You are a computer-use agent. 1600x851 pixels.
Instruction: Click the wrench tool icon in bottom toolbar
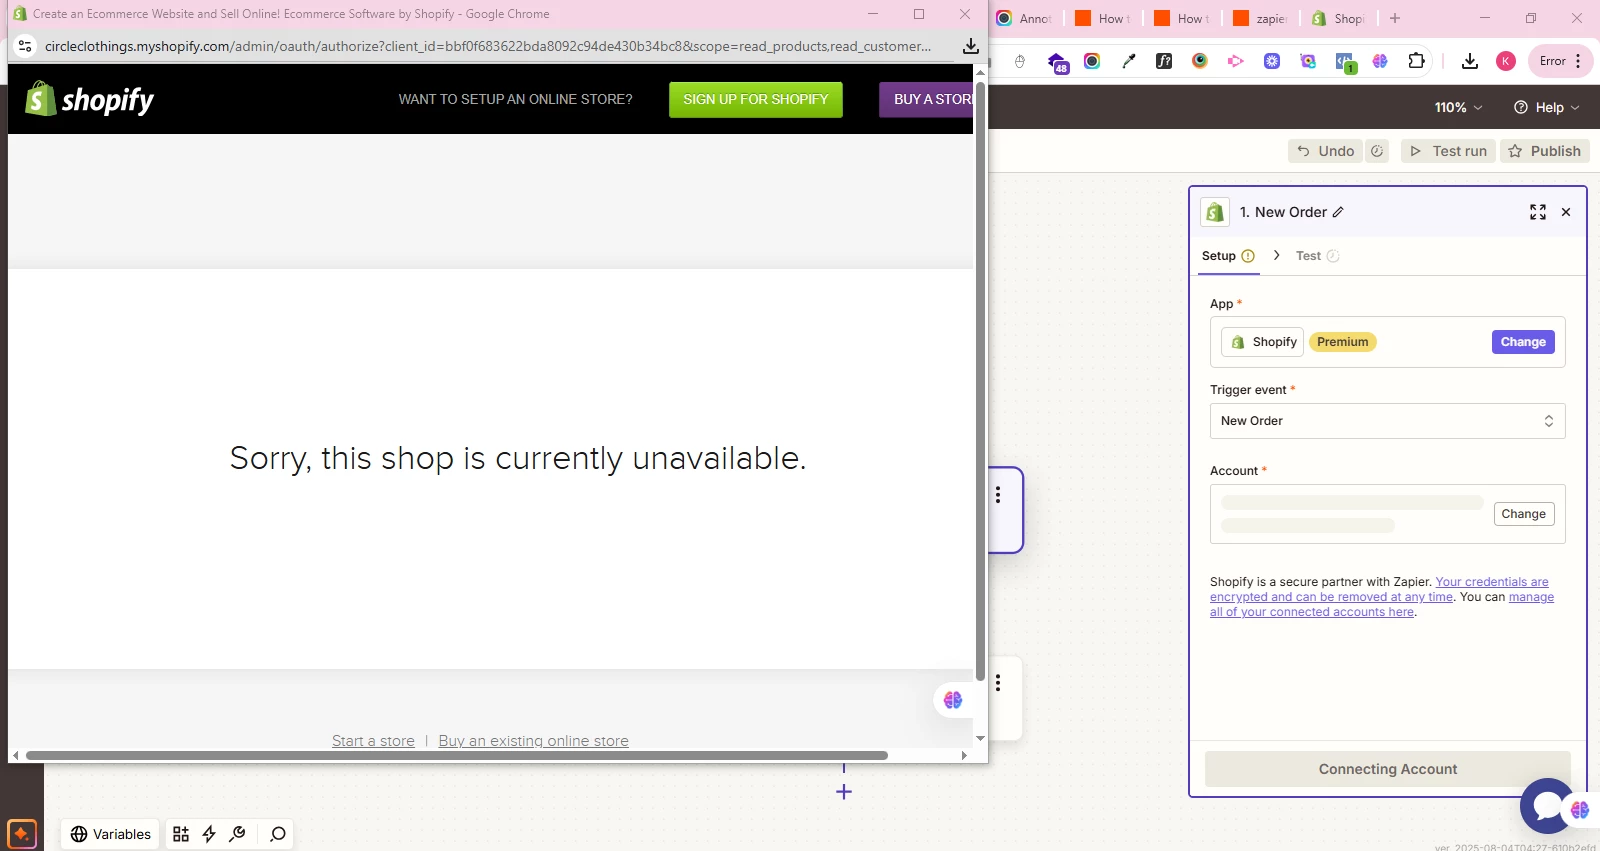237,834
